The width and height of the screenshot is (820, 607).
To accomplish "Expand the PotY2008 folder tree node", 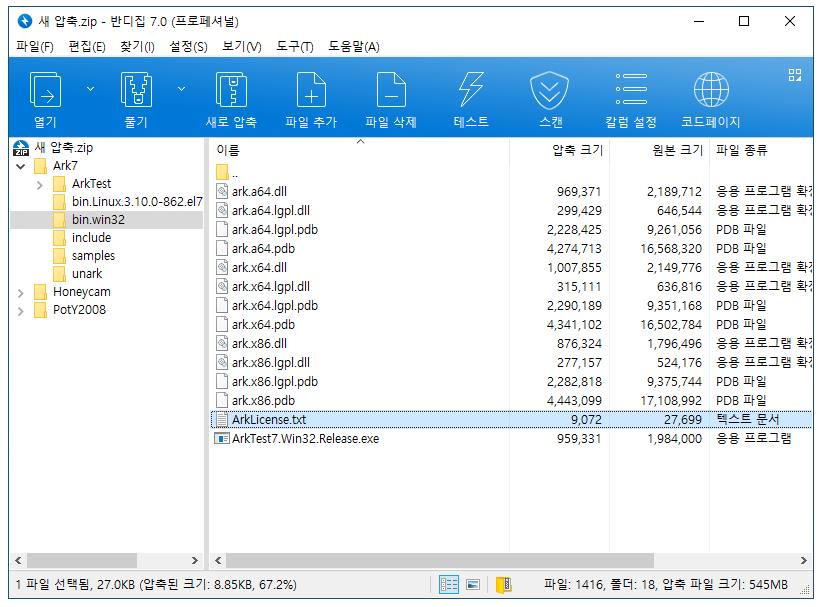I will [x=21, y=311].
